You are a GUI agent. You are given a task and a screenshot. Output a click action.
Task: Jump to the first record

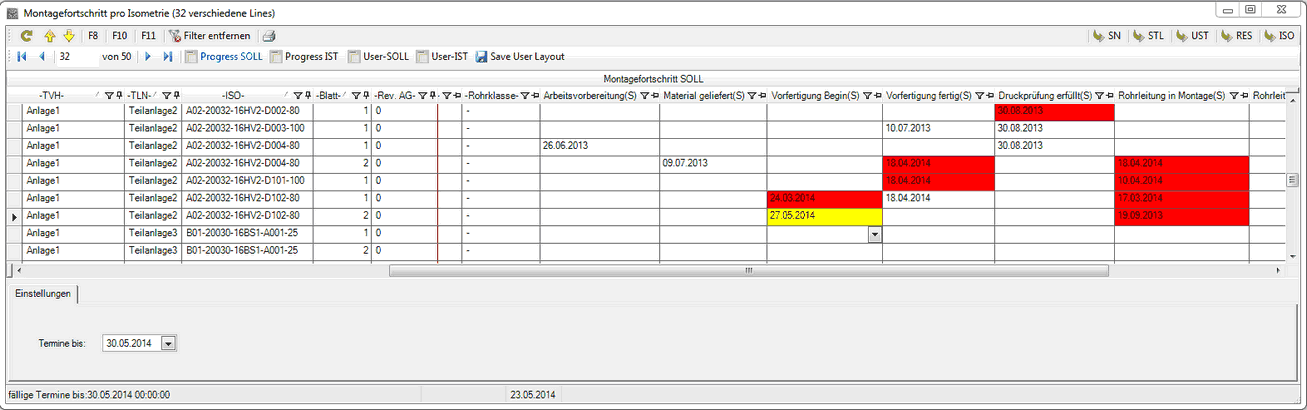[x=22, y=57]
